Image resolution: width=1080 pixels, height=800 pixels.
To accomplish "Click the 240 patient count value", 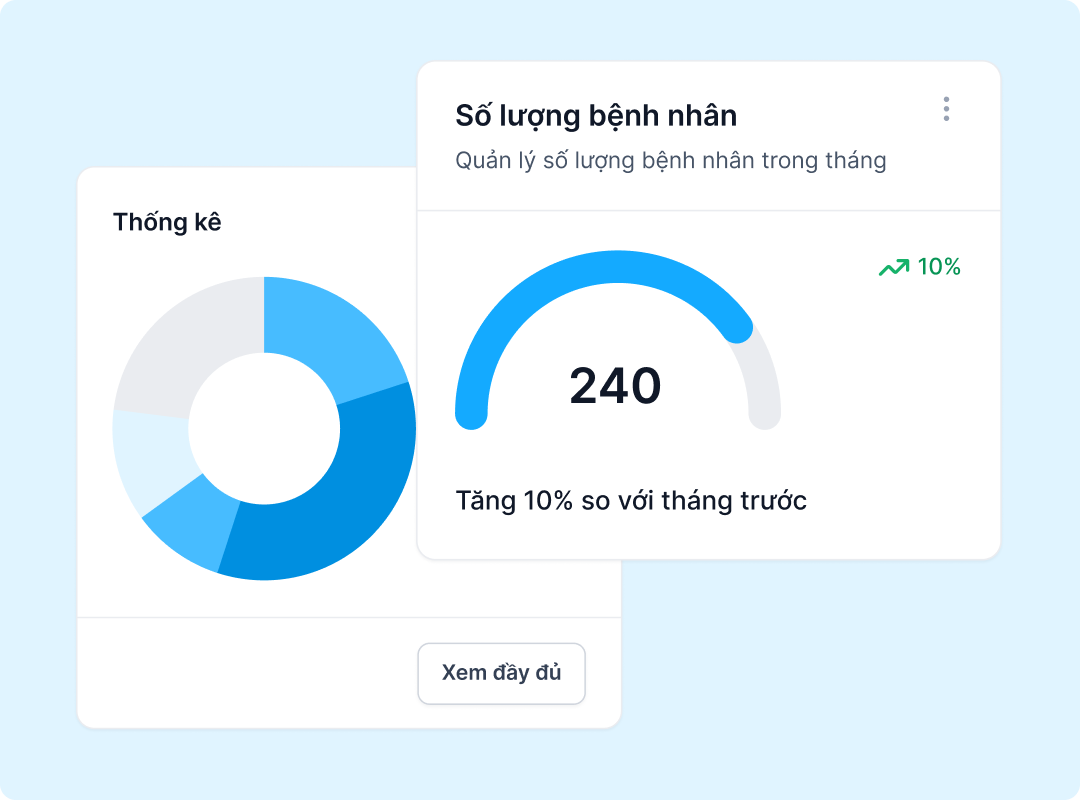I will coord(613,385).
